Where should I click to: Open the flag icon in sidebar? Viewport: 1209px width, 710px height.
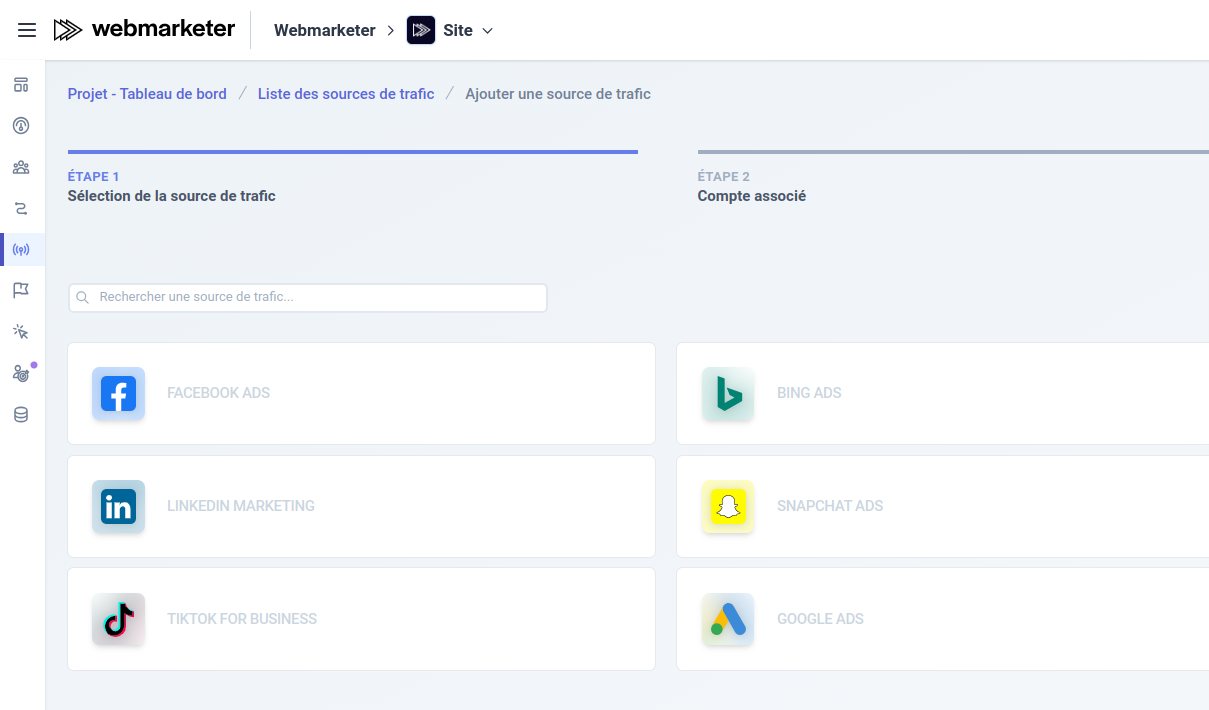pyautogui.click(x=21, y=290)
